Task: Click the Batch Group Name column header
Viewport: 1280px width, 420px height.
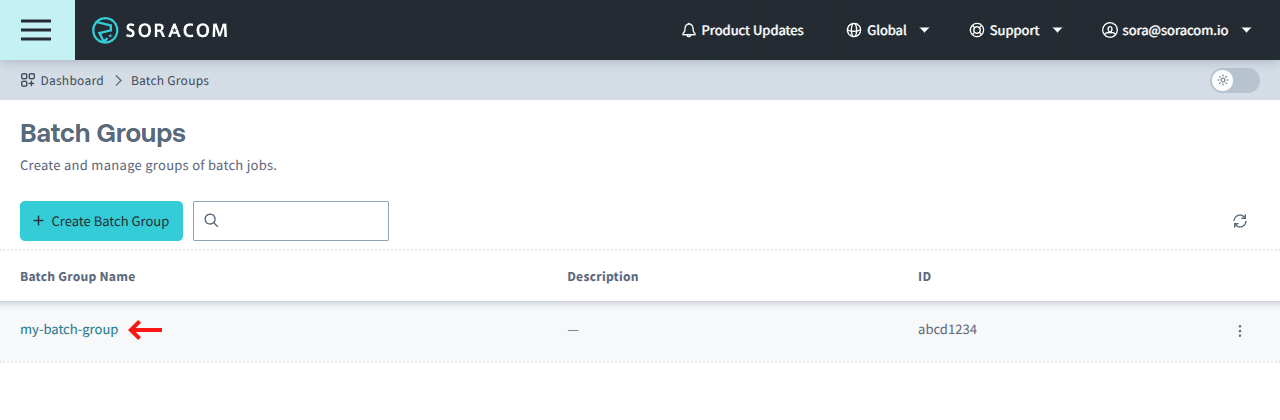Action: point(78,276)
